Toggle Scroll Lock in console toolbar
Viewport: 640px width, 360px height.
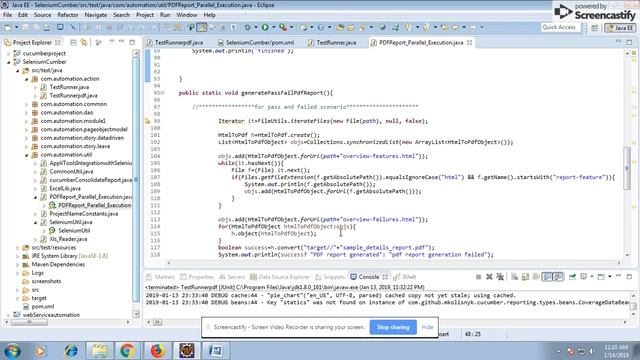[525, 277]
